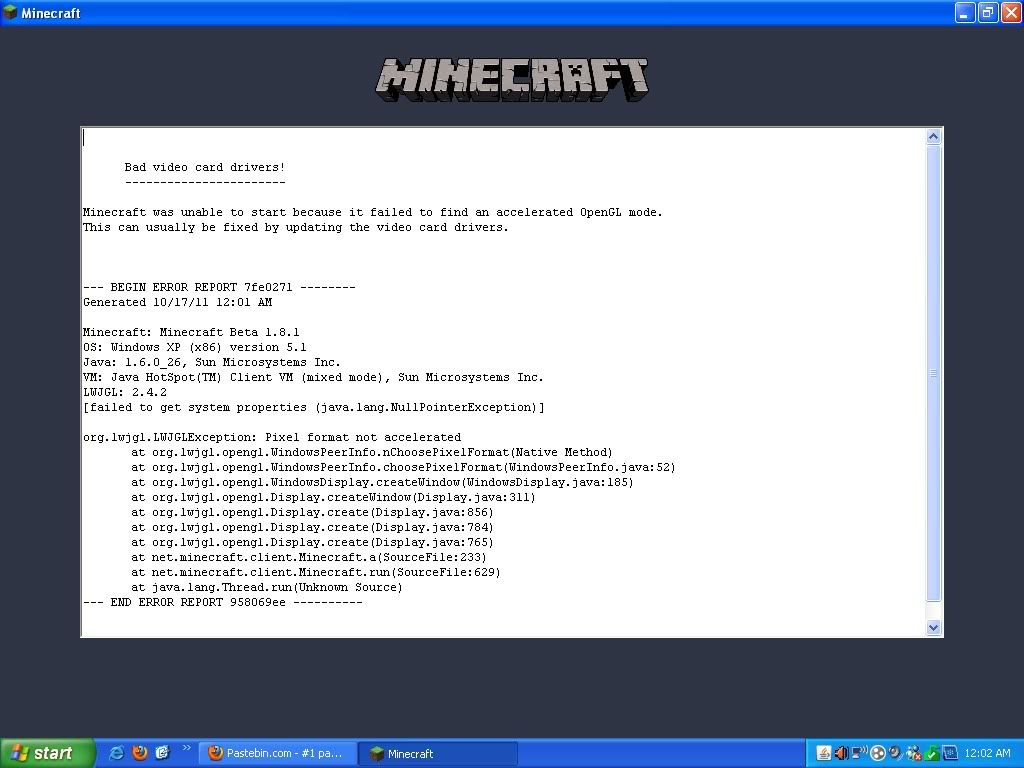The image size is (1024, 768).
Task: Click the system clock showing 12:02 AM
Action: (x=987, y=753)
